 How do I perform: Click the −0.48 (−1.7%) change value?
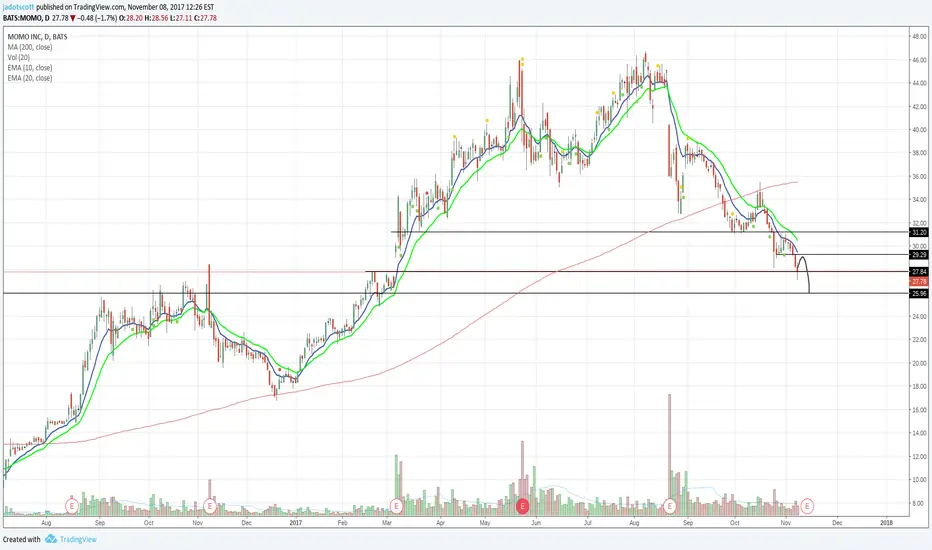97,18
